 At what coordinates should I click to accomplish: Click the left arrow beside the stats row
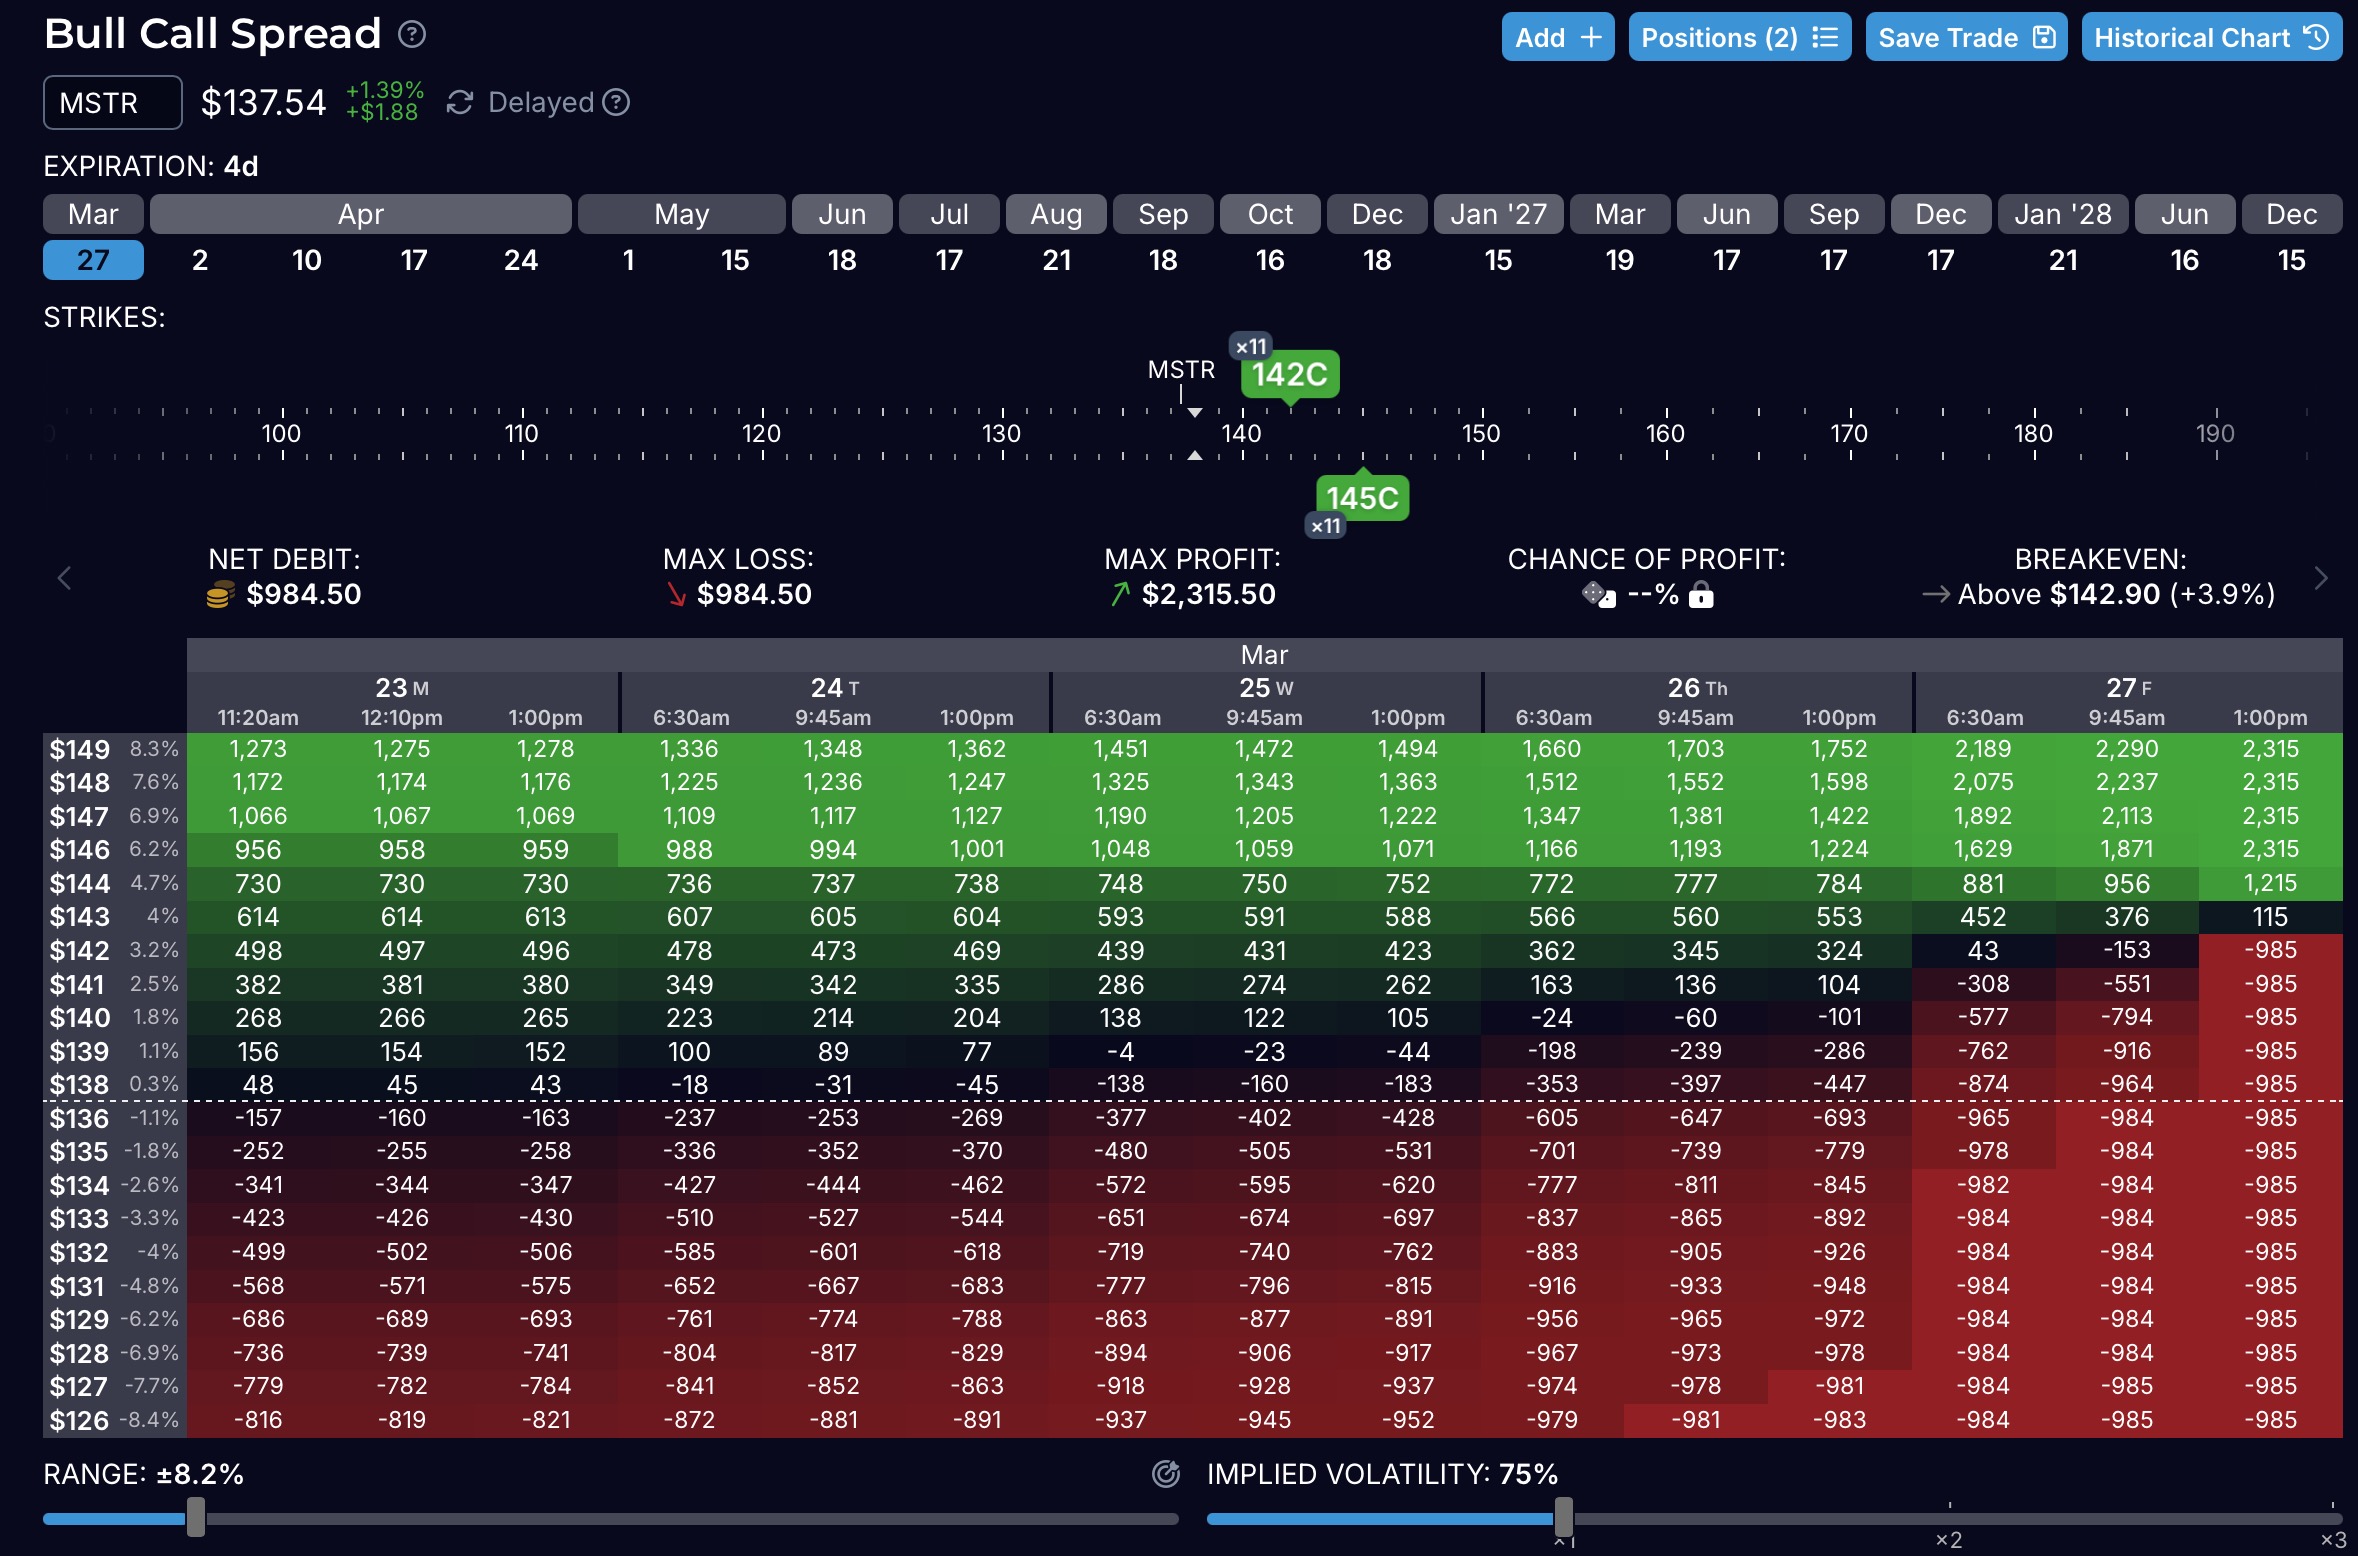65,578
